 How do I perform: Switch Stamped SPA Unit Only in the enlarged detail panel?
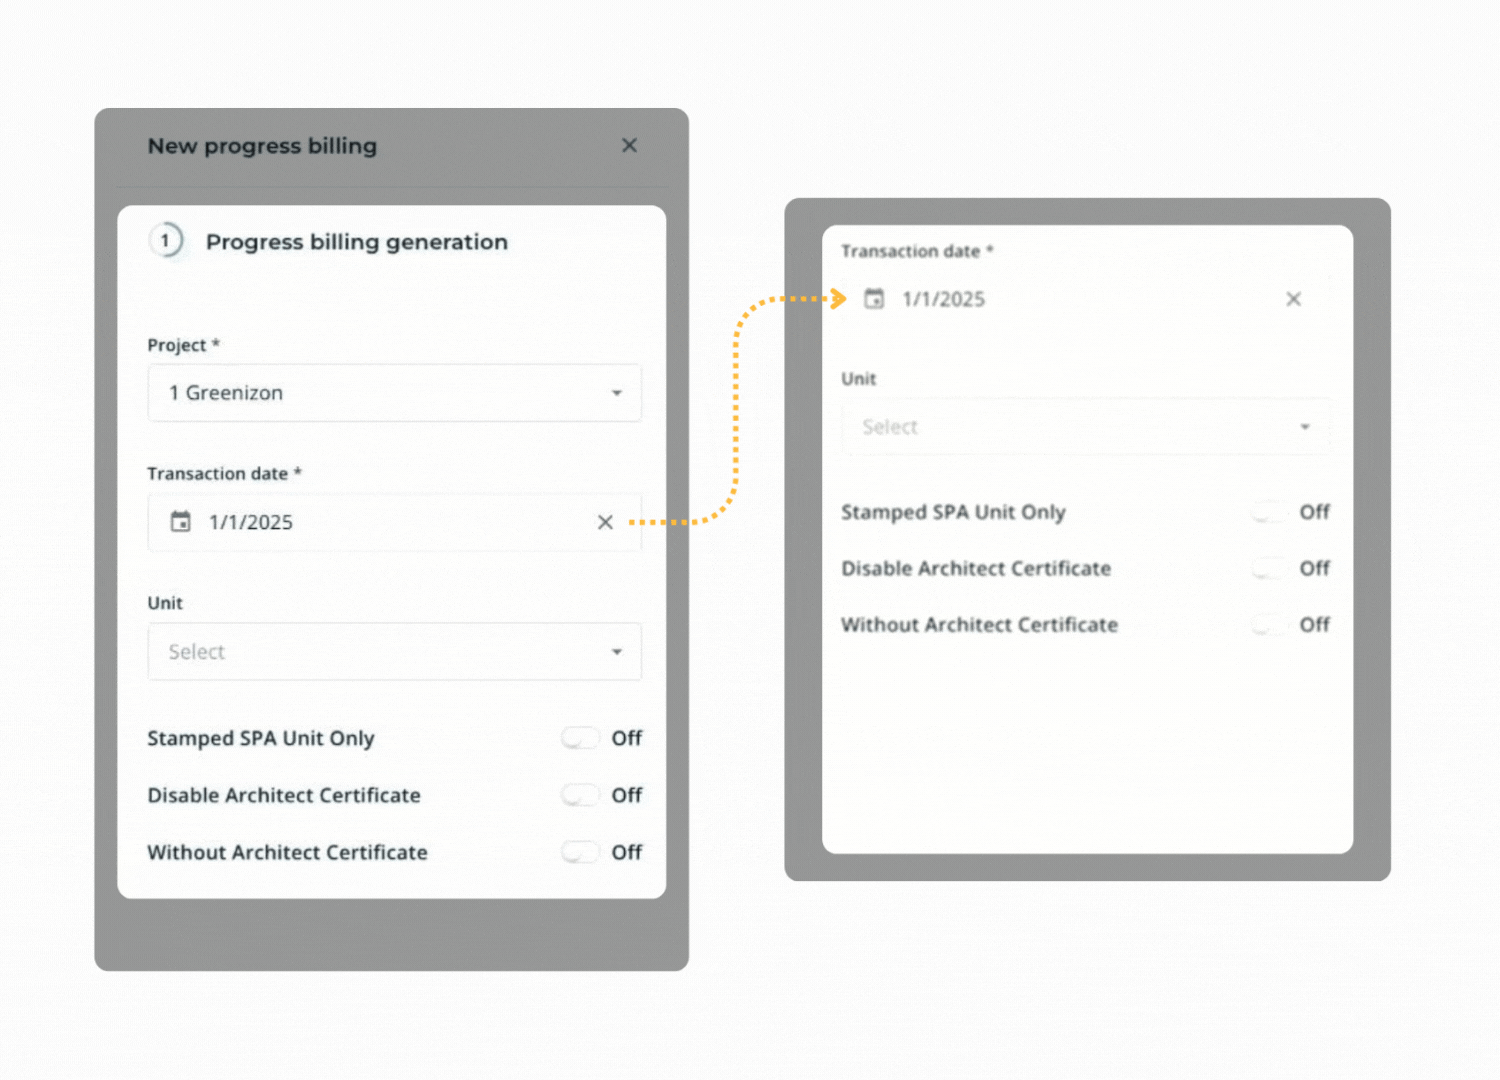(x=1269, y=512)
